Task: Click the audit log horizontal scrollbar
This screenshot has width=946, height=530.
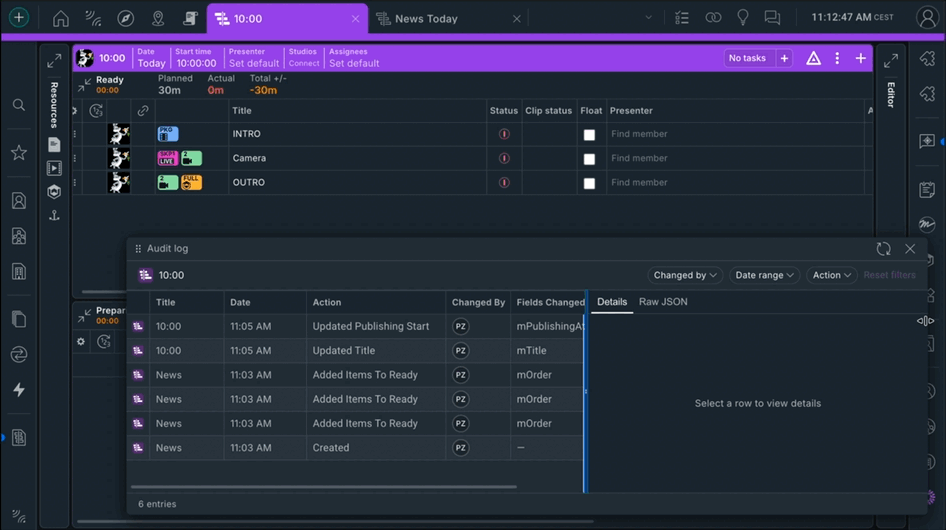Action: pyautogui.click(x=325, y=487)
